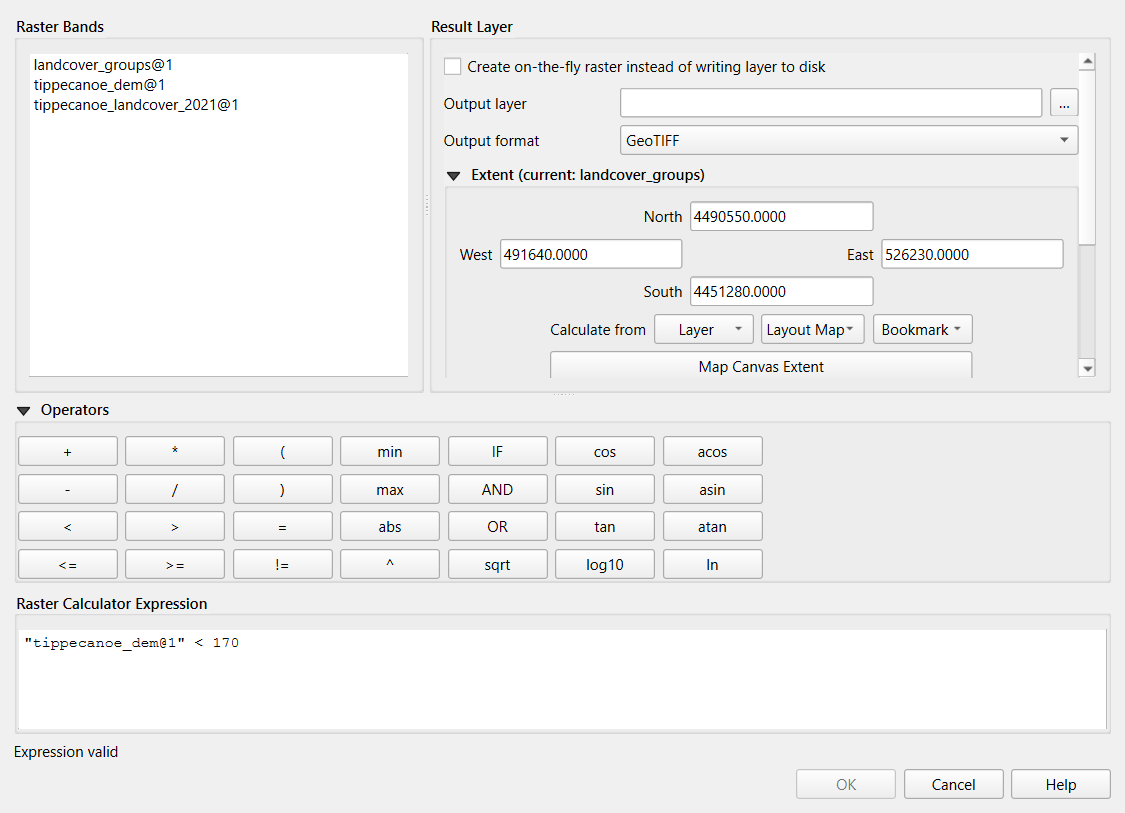The image size is (1125, 813).
Task: Open the output layer browse button
Action: [1064, 103]
